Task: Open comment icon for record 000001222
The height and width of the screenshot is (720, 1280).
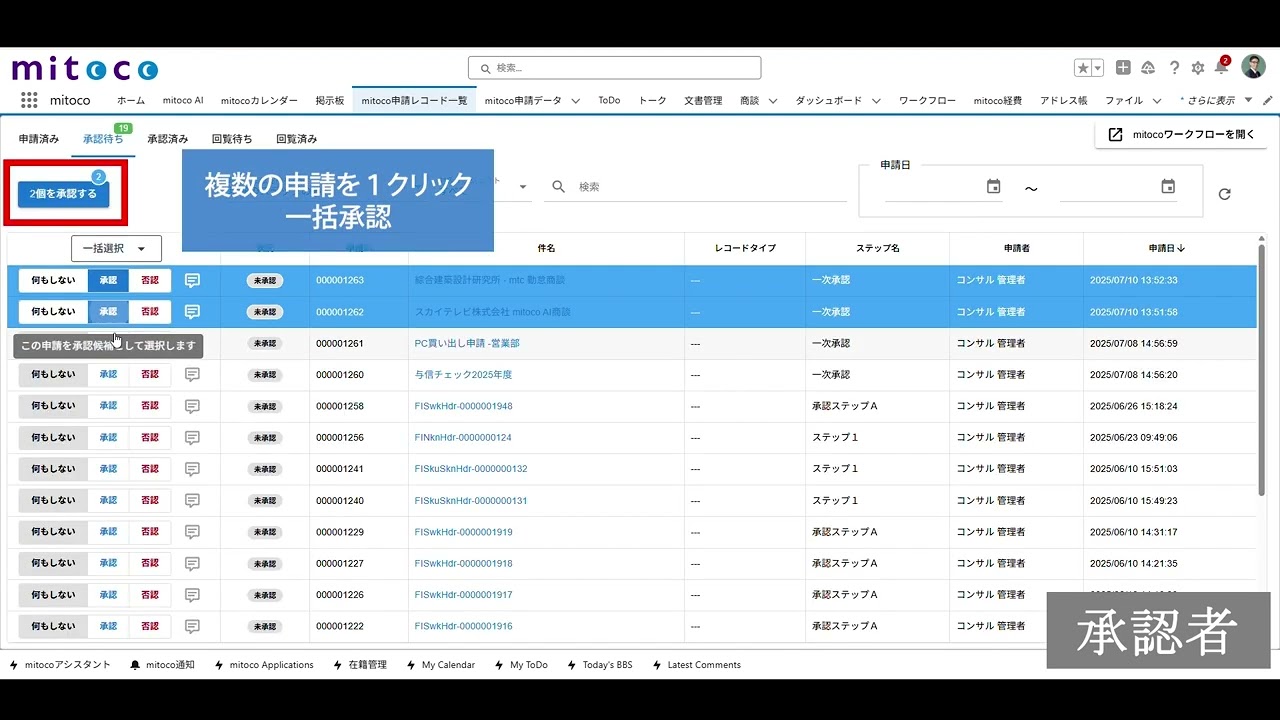Action: (193, 626)
